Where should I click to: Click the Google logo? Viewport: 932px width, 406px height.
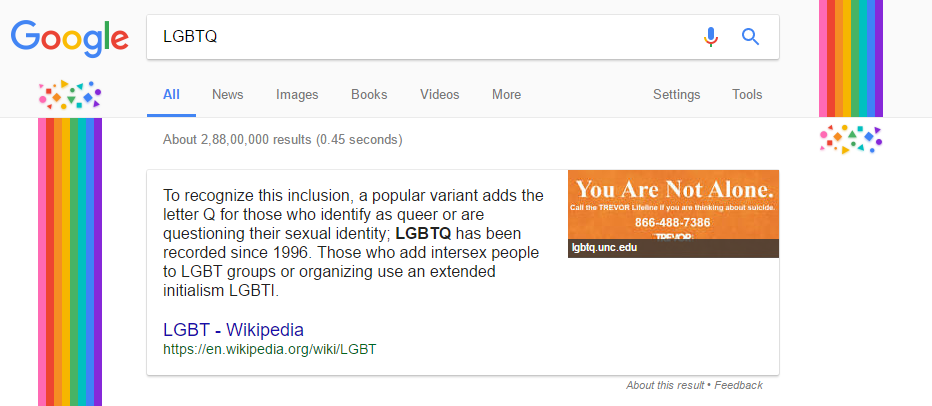pos(70,39)
